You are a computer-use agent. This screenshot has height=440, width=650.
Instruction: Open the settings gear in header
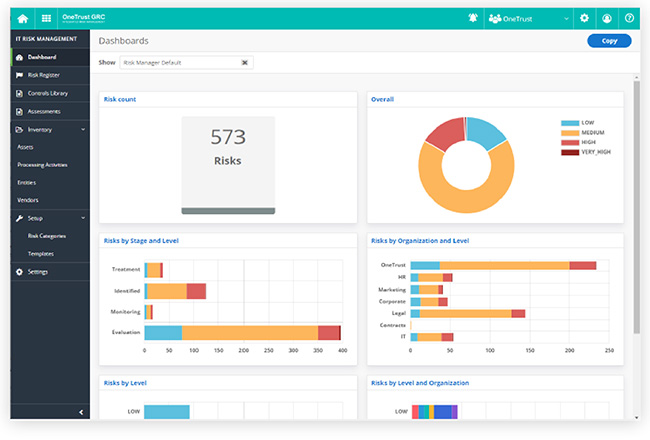584,18
